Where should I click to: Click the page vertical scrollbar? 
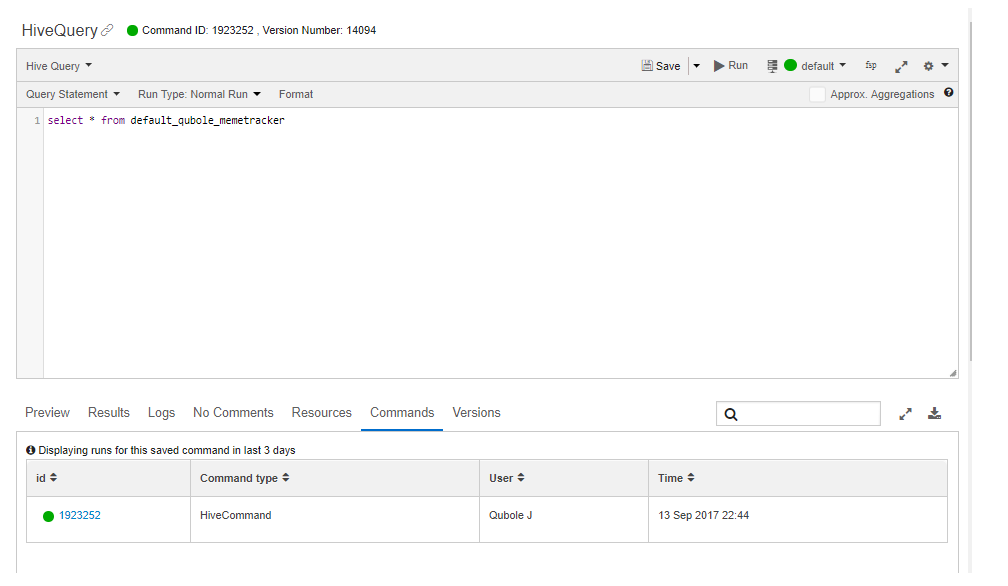970,193
